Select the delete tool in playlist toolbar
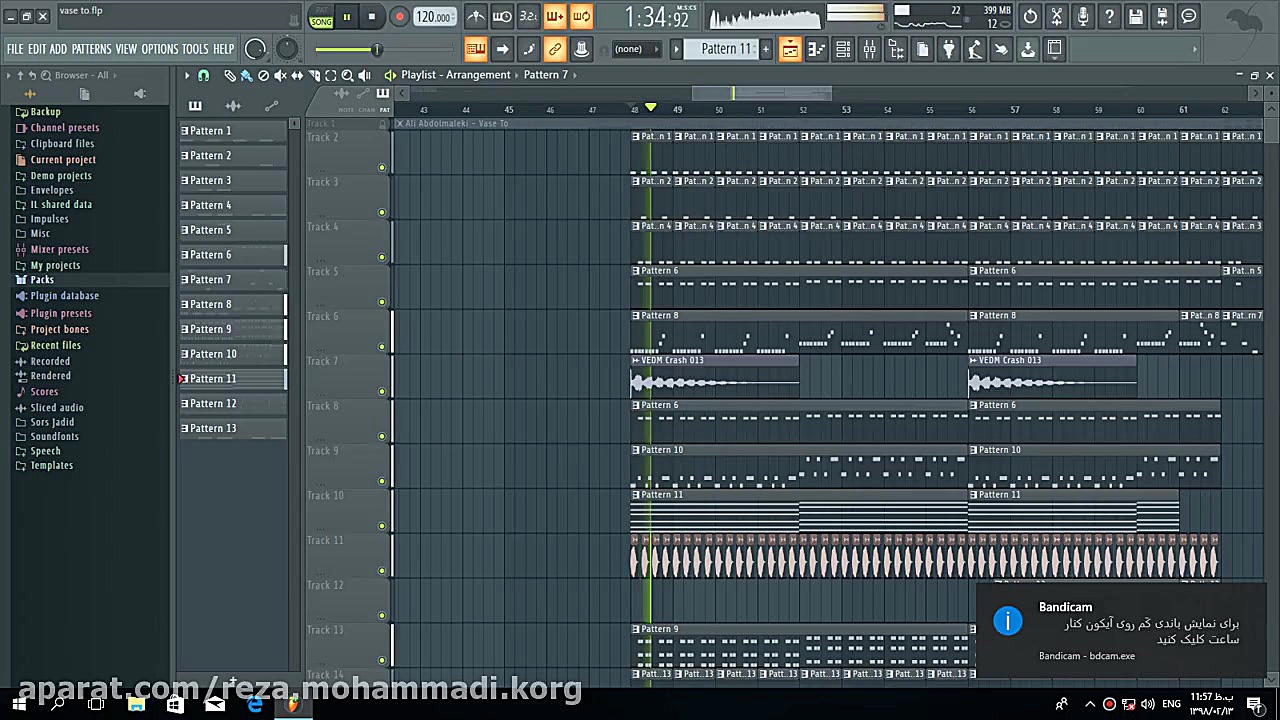 click(263, 75)
